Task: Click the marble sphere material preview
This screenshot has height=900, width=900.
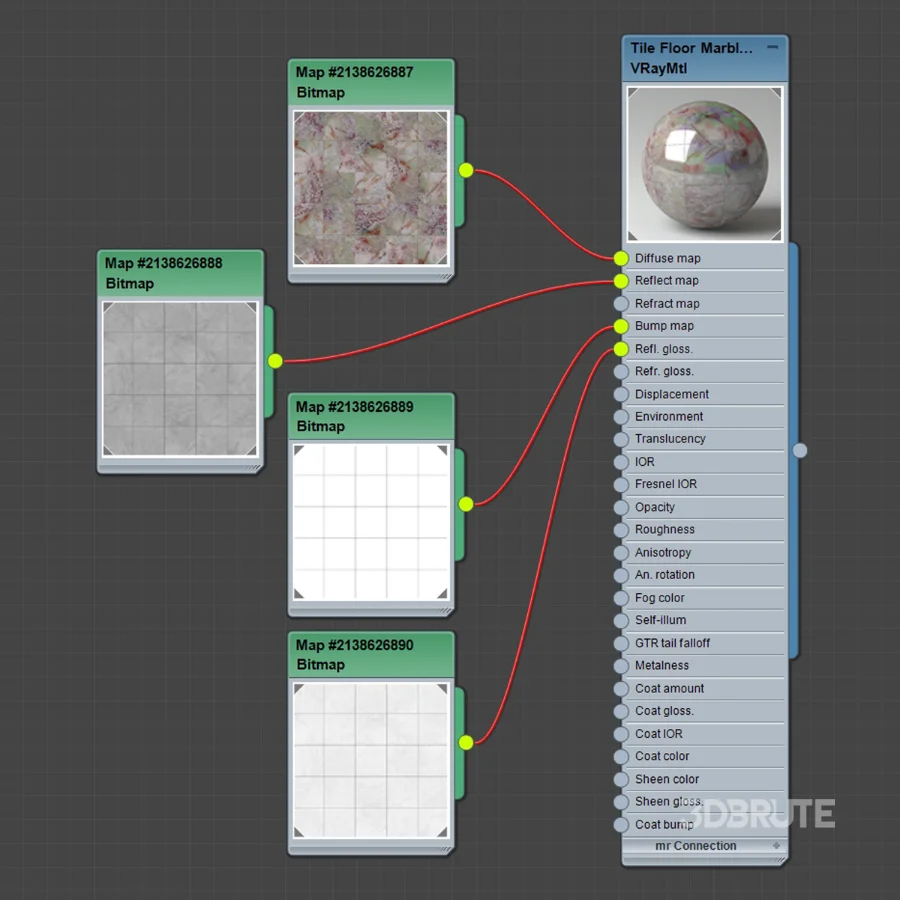Action: (704, 164)
